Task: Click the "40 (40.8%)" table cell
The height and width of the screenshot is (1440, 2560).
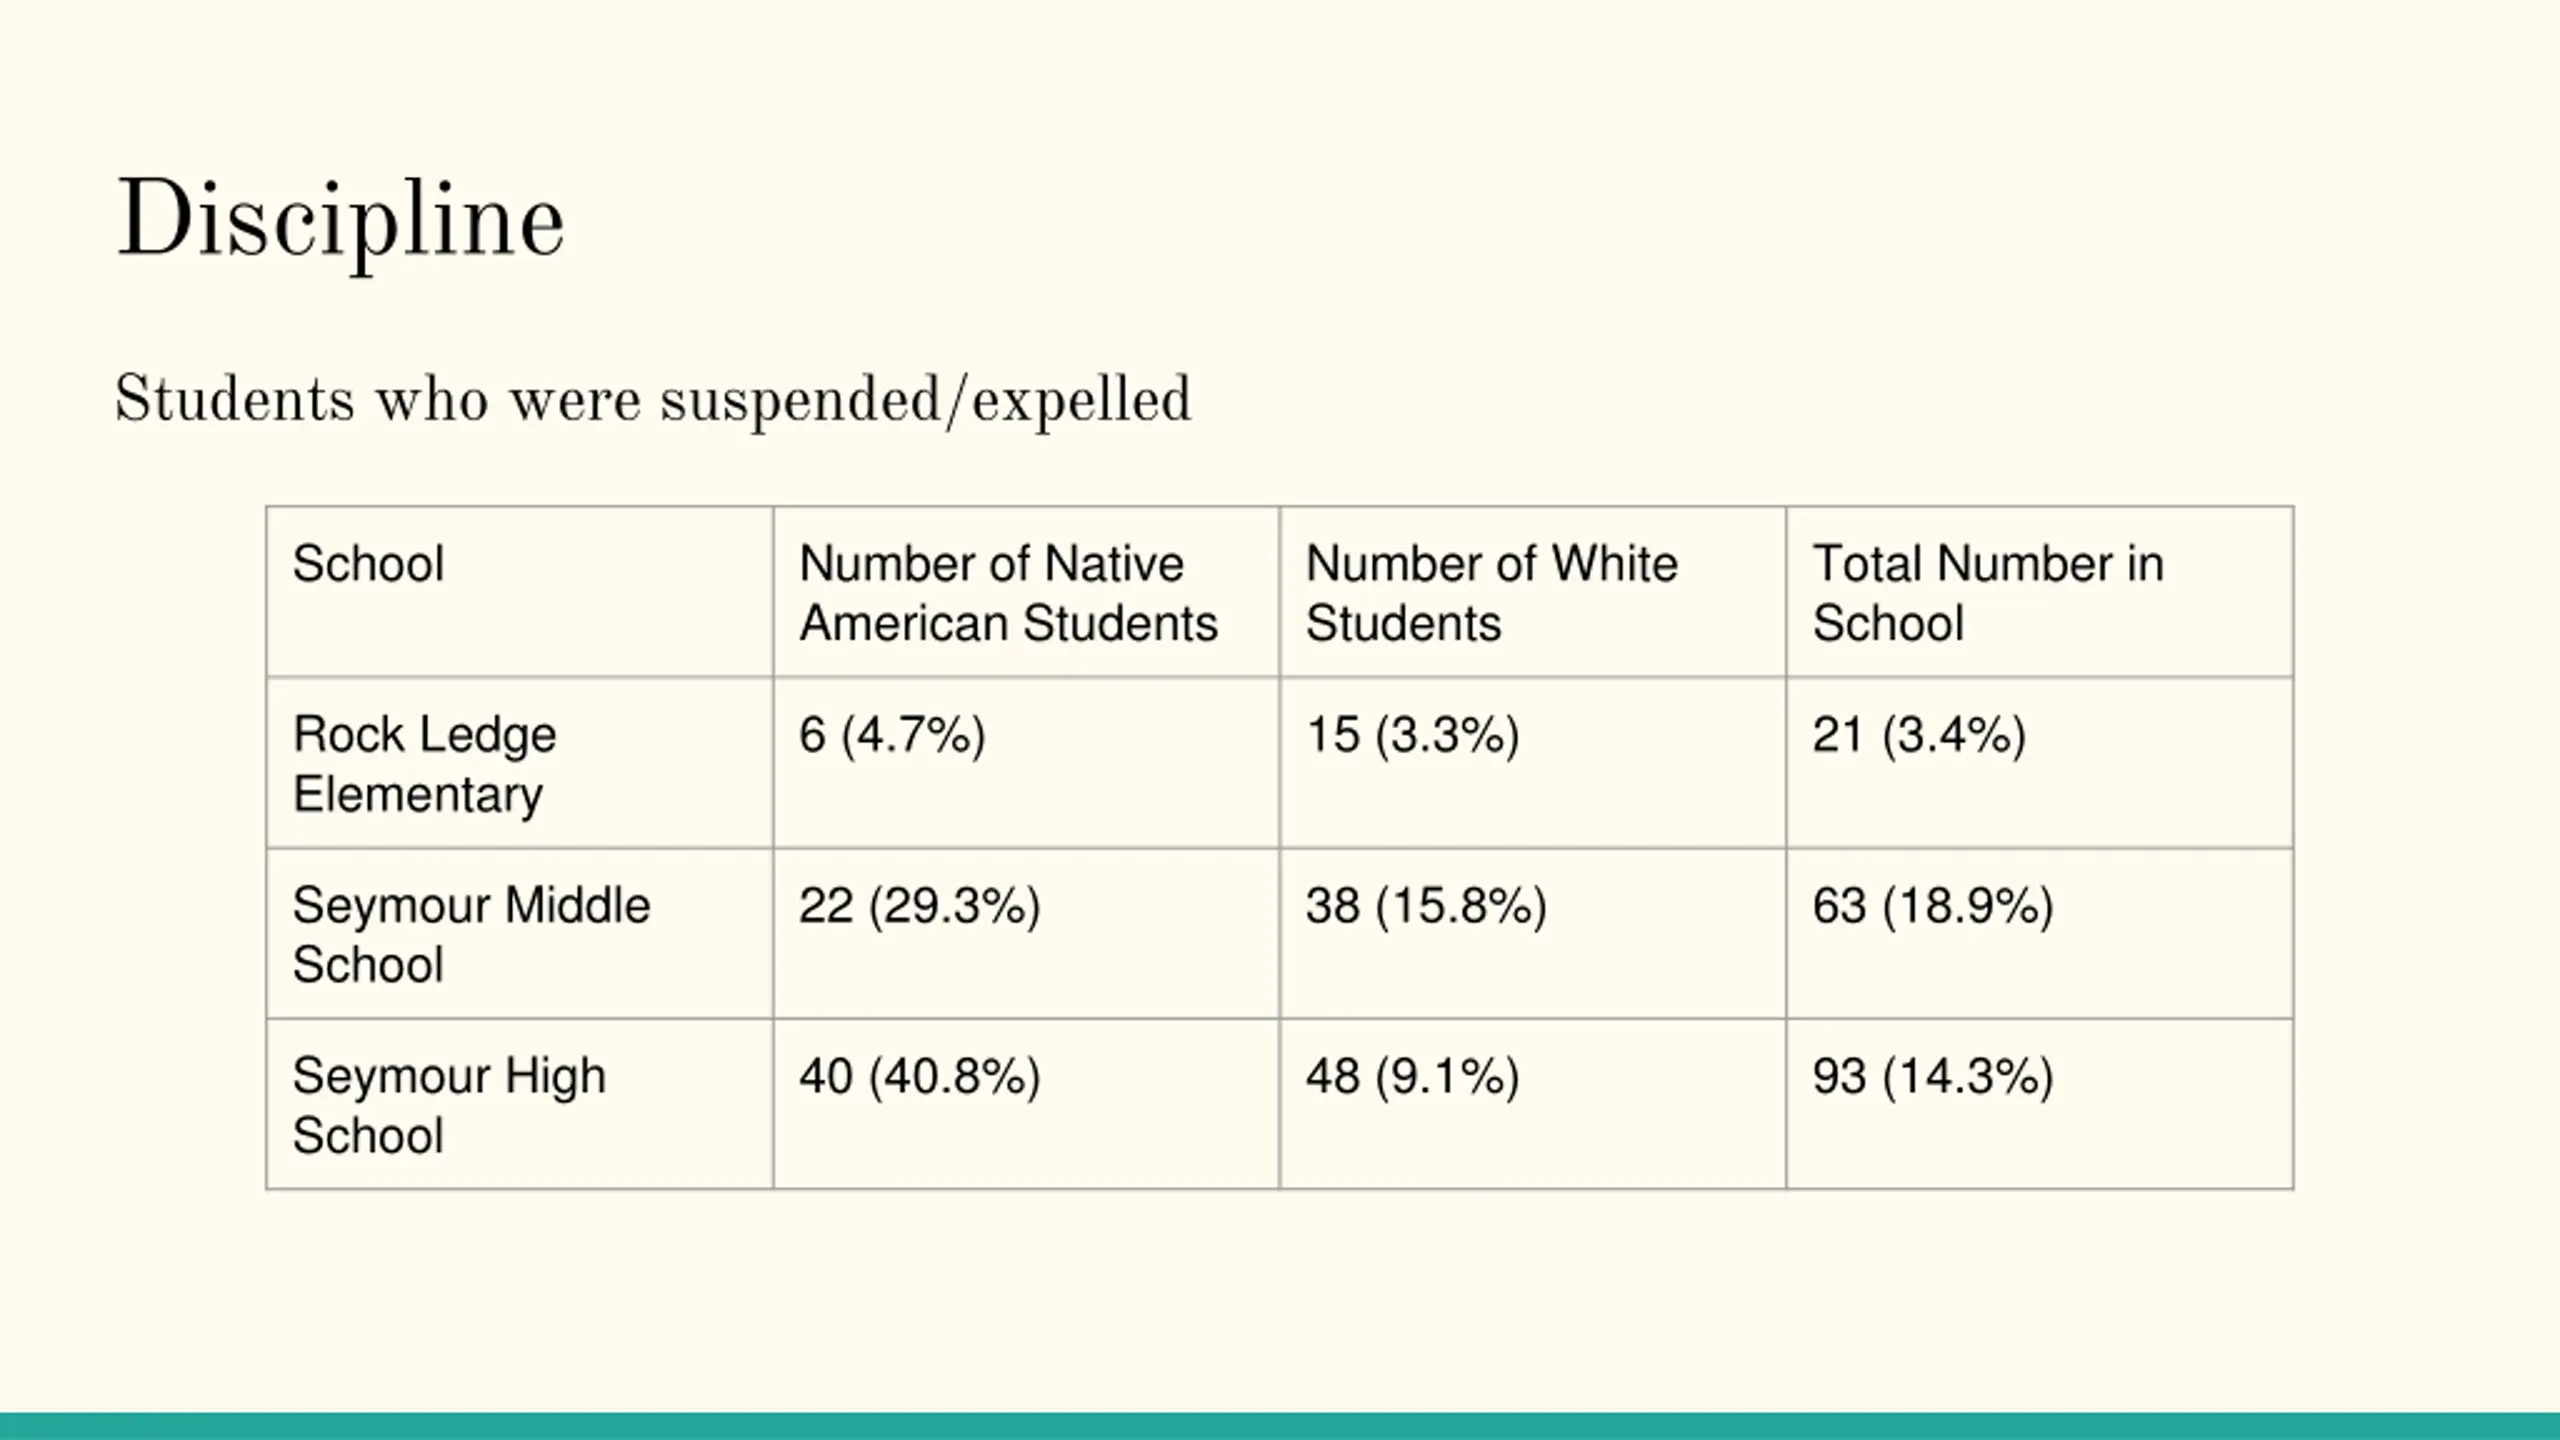Action: point(919,1077)
